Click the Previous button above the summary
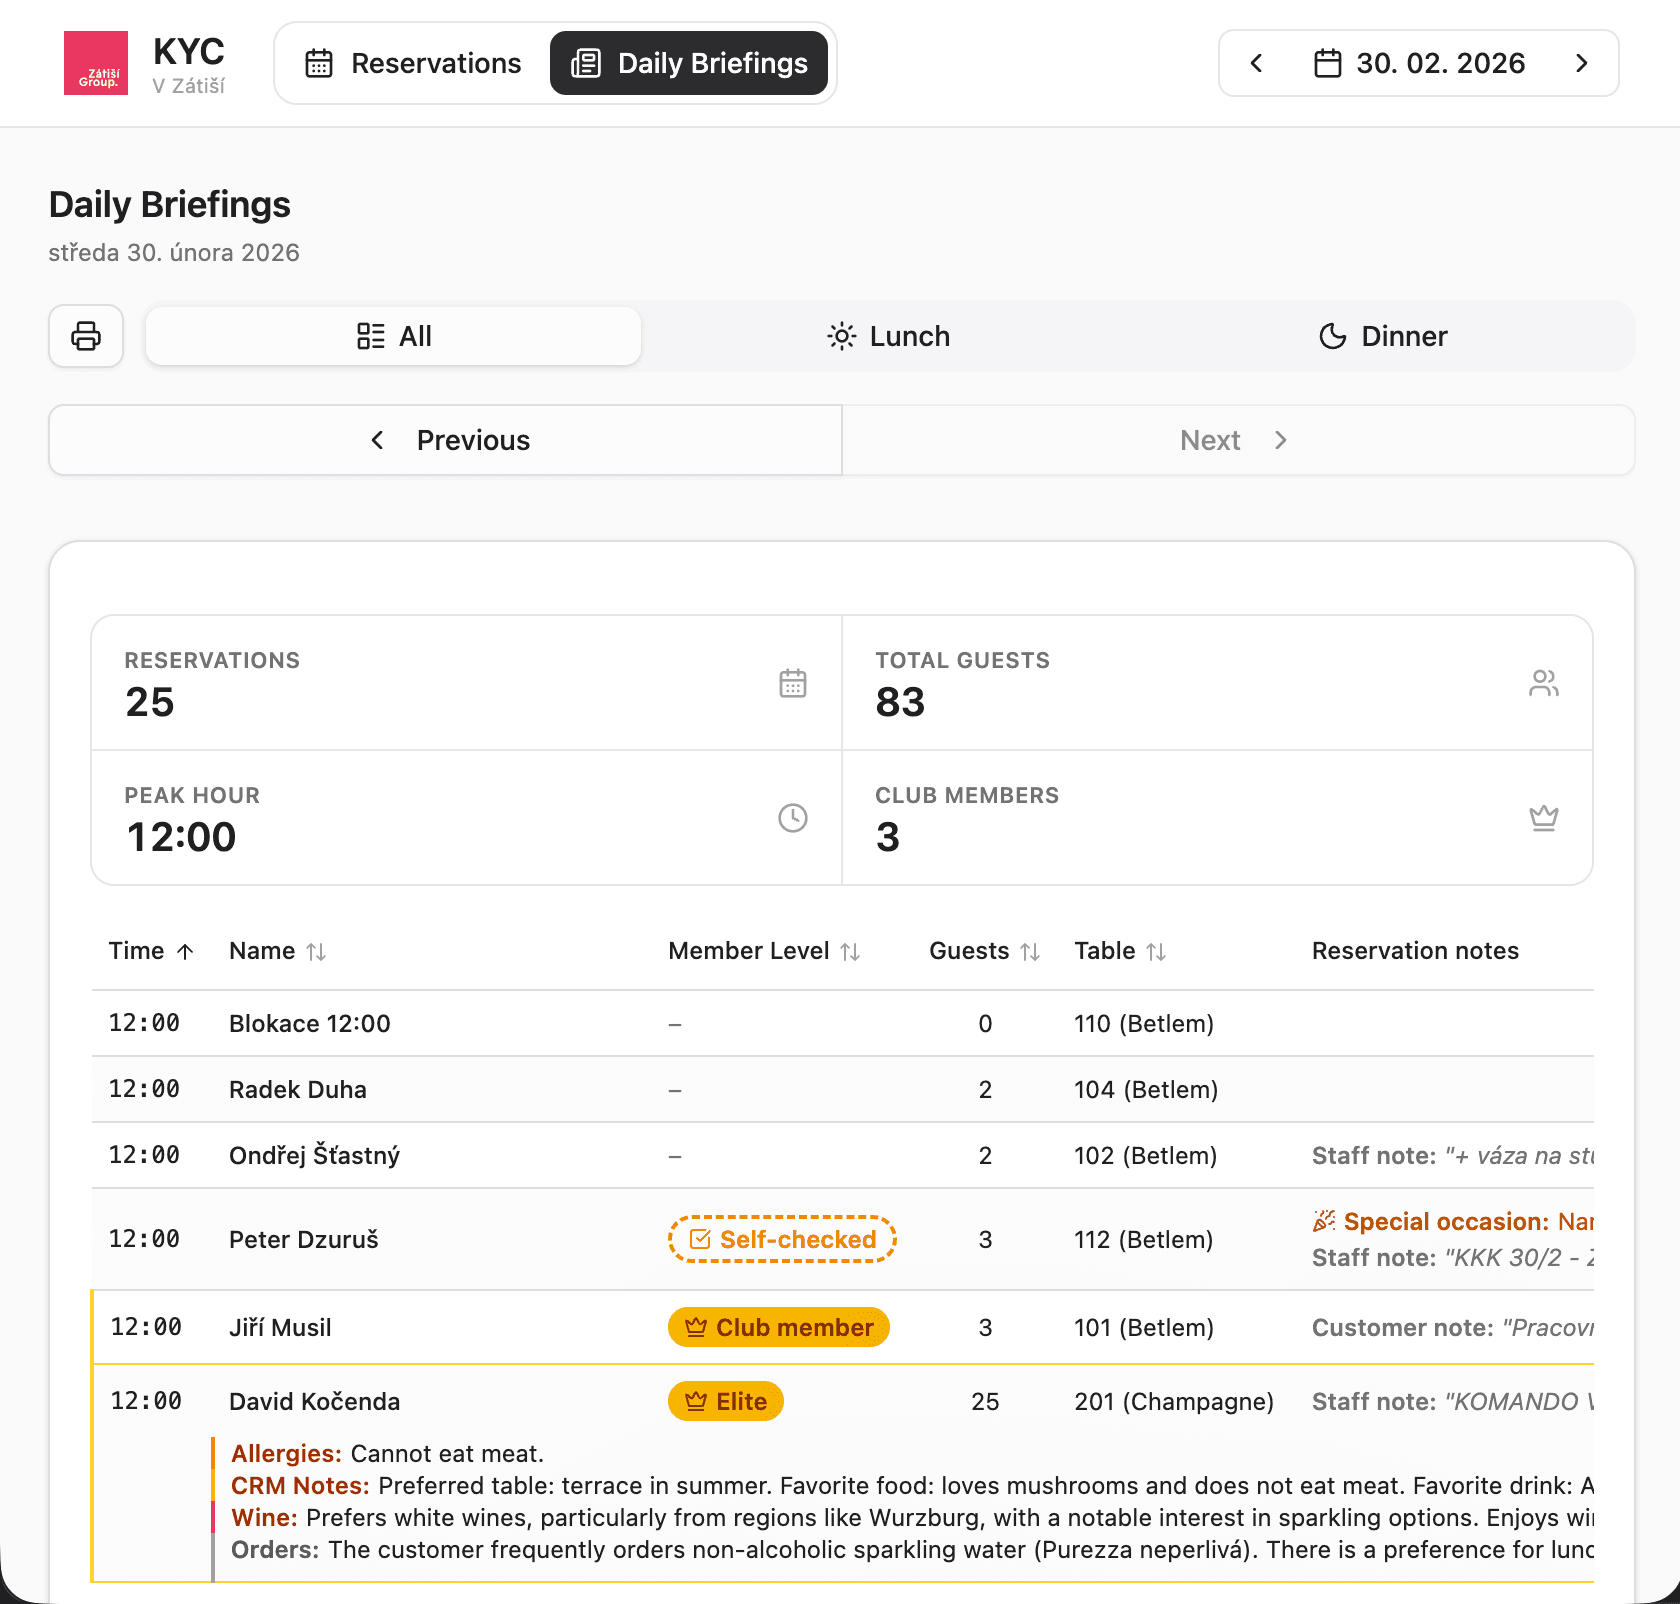The image size is (1680, 1604). click(445, 440)
